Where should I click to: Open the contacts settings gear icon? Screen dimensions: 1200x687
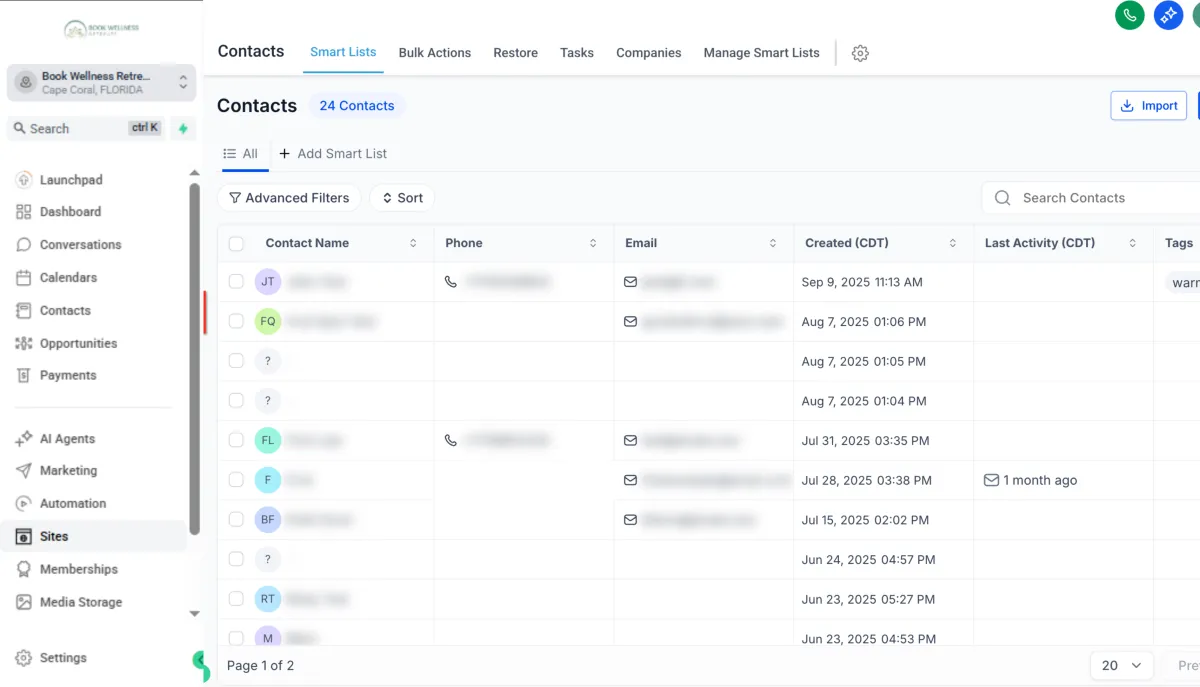[x=860, y=53]
